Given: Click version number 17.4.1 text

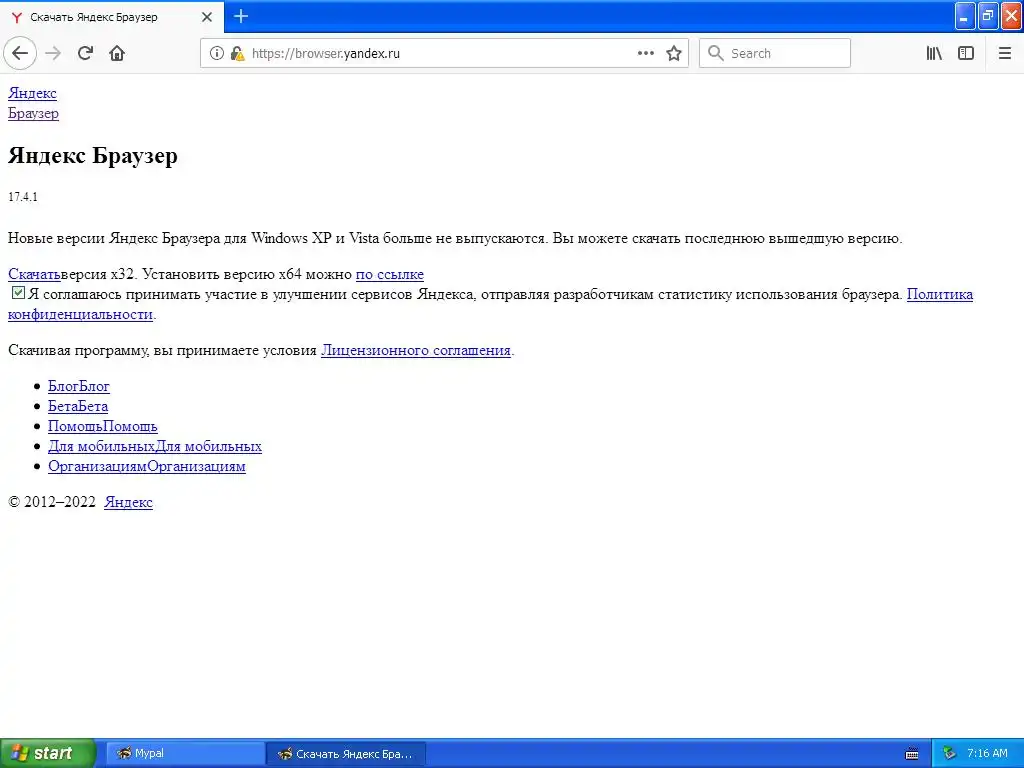Looking at the screenshot, I should (23, 197).
